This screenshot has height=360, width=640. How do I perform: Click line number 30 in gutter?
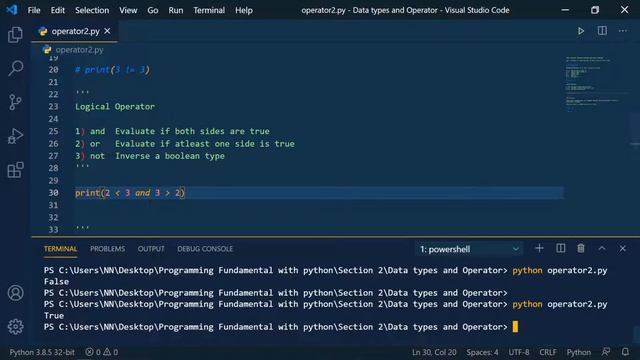tap(53, 193)
